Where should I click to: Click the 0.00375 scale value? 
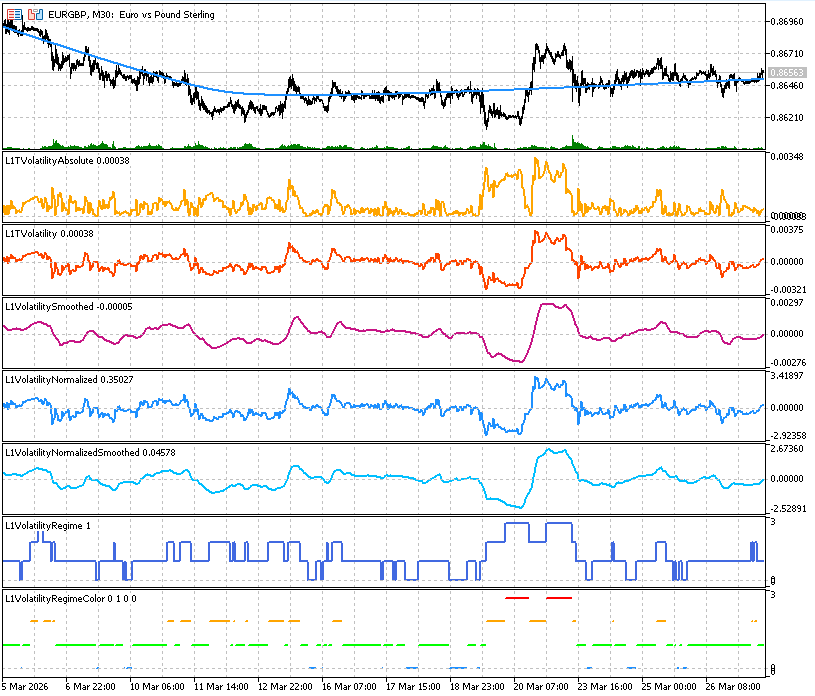coord(787,230)
